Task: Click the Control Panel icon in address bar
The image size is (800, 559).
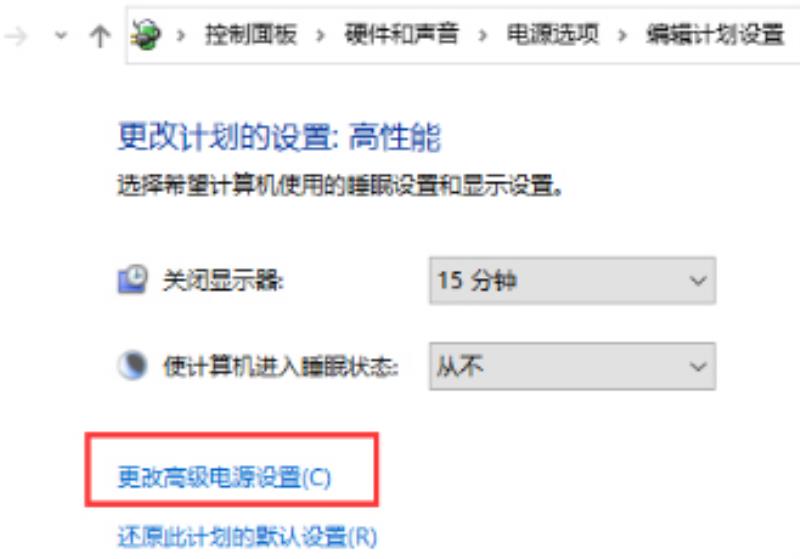Action: coord(146,34)
